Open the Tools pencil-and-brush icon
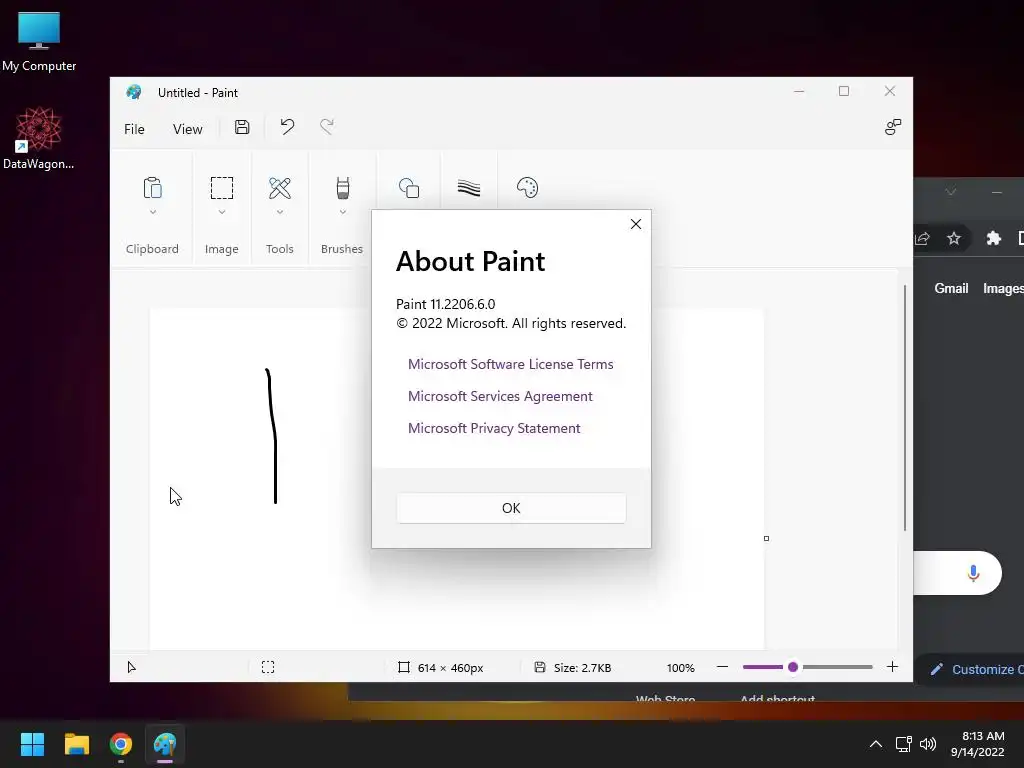 pyautogui.click(x=280, y=188)
